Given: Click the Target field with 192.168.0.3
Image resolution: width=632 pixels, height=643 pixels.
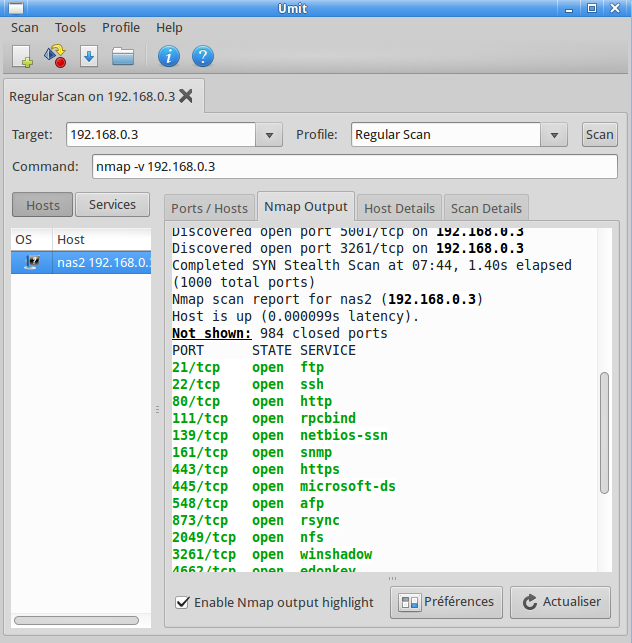Looking at the screenshot, I should [x=161, y=135].
